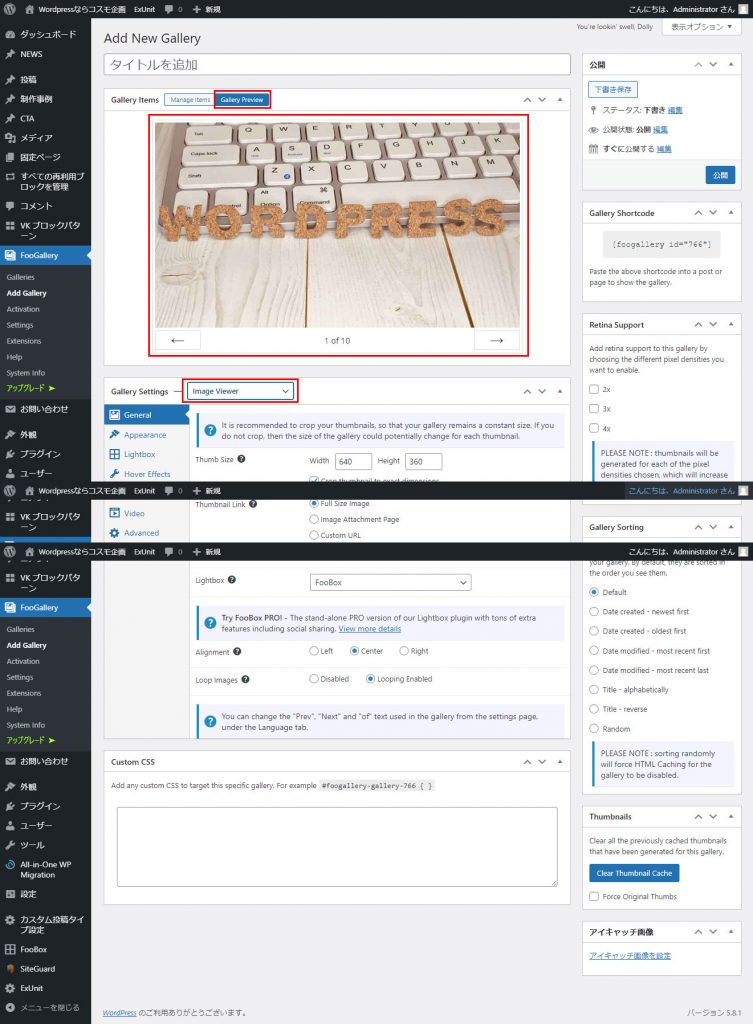This screenshot has height=1024, width=753.
Task: Click the next arrow in gallery preview
Action: coord(496,340)
